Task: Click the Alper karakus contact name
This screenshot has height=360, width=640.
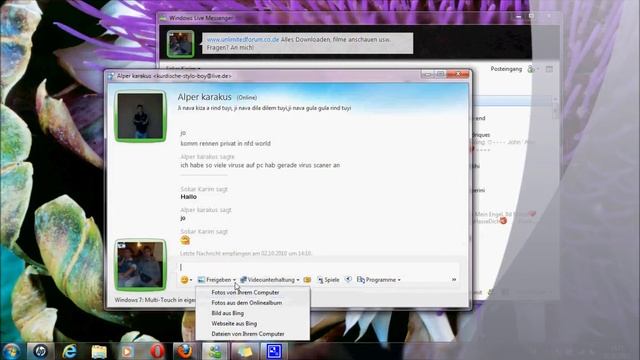Action: (204, 97)
